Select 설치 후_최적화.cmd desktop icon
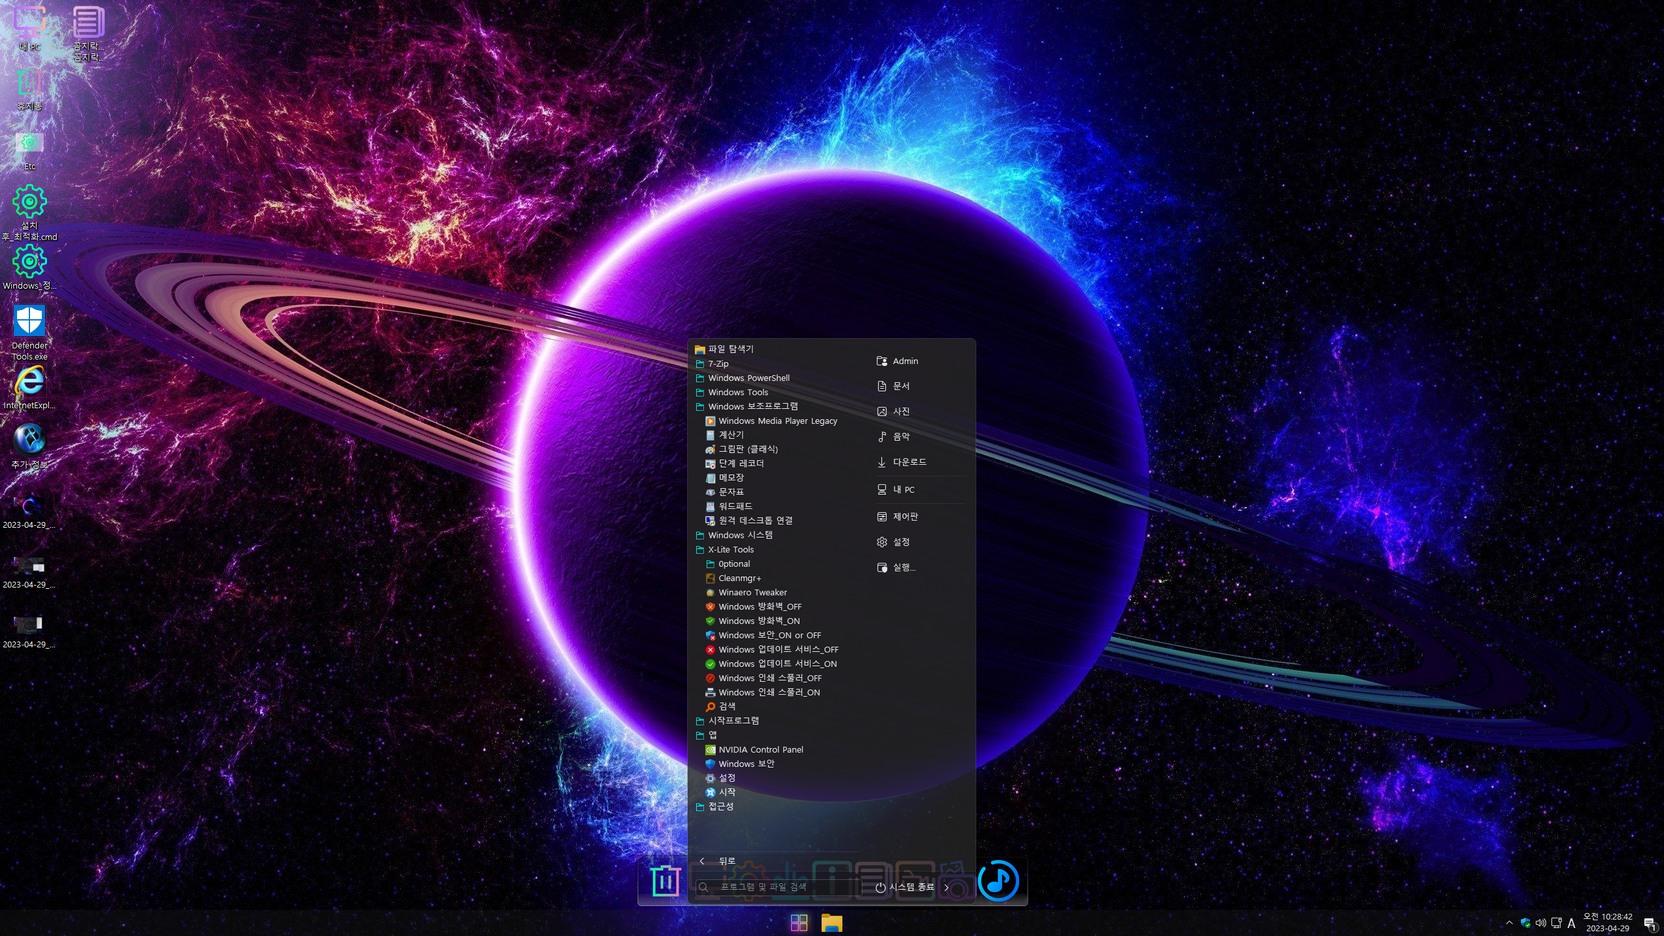 coord(29,213)
